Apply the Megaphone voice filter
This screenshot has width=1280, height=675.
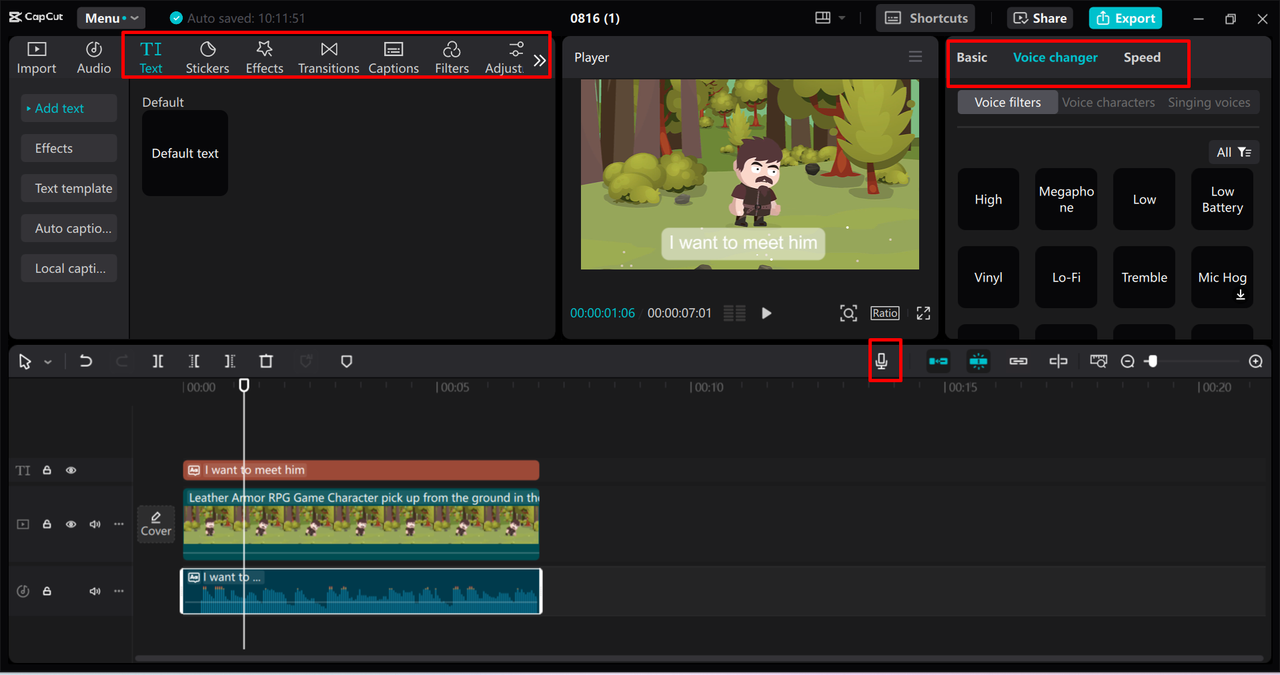click(x=1066, y=199)
